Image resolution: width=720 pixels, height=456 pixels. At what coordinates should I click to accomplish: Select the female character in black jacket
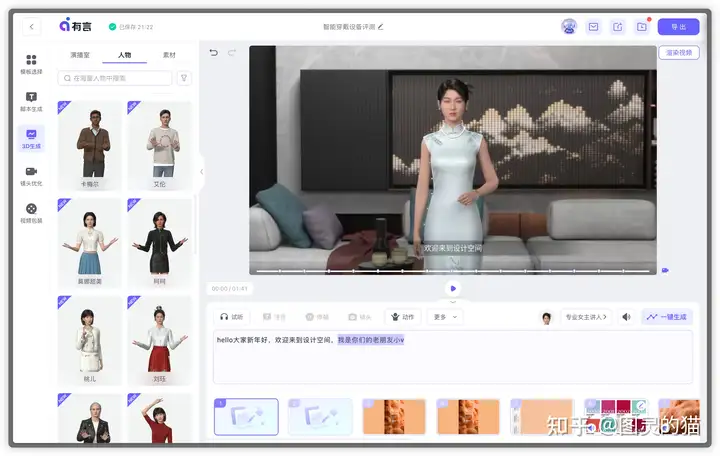pos(159,243)
